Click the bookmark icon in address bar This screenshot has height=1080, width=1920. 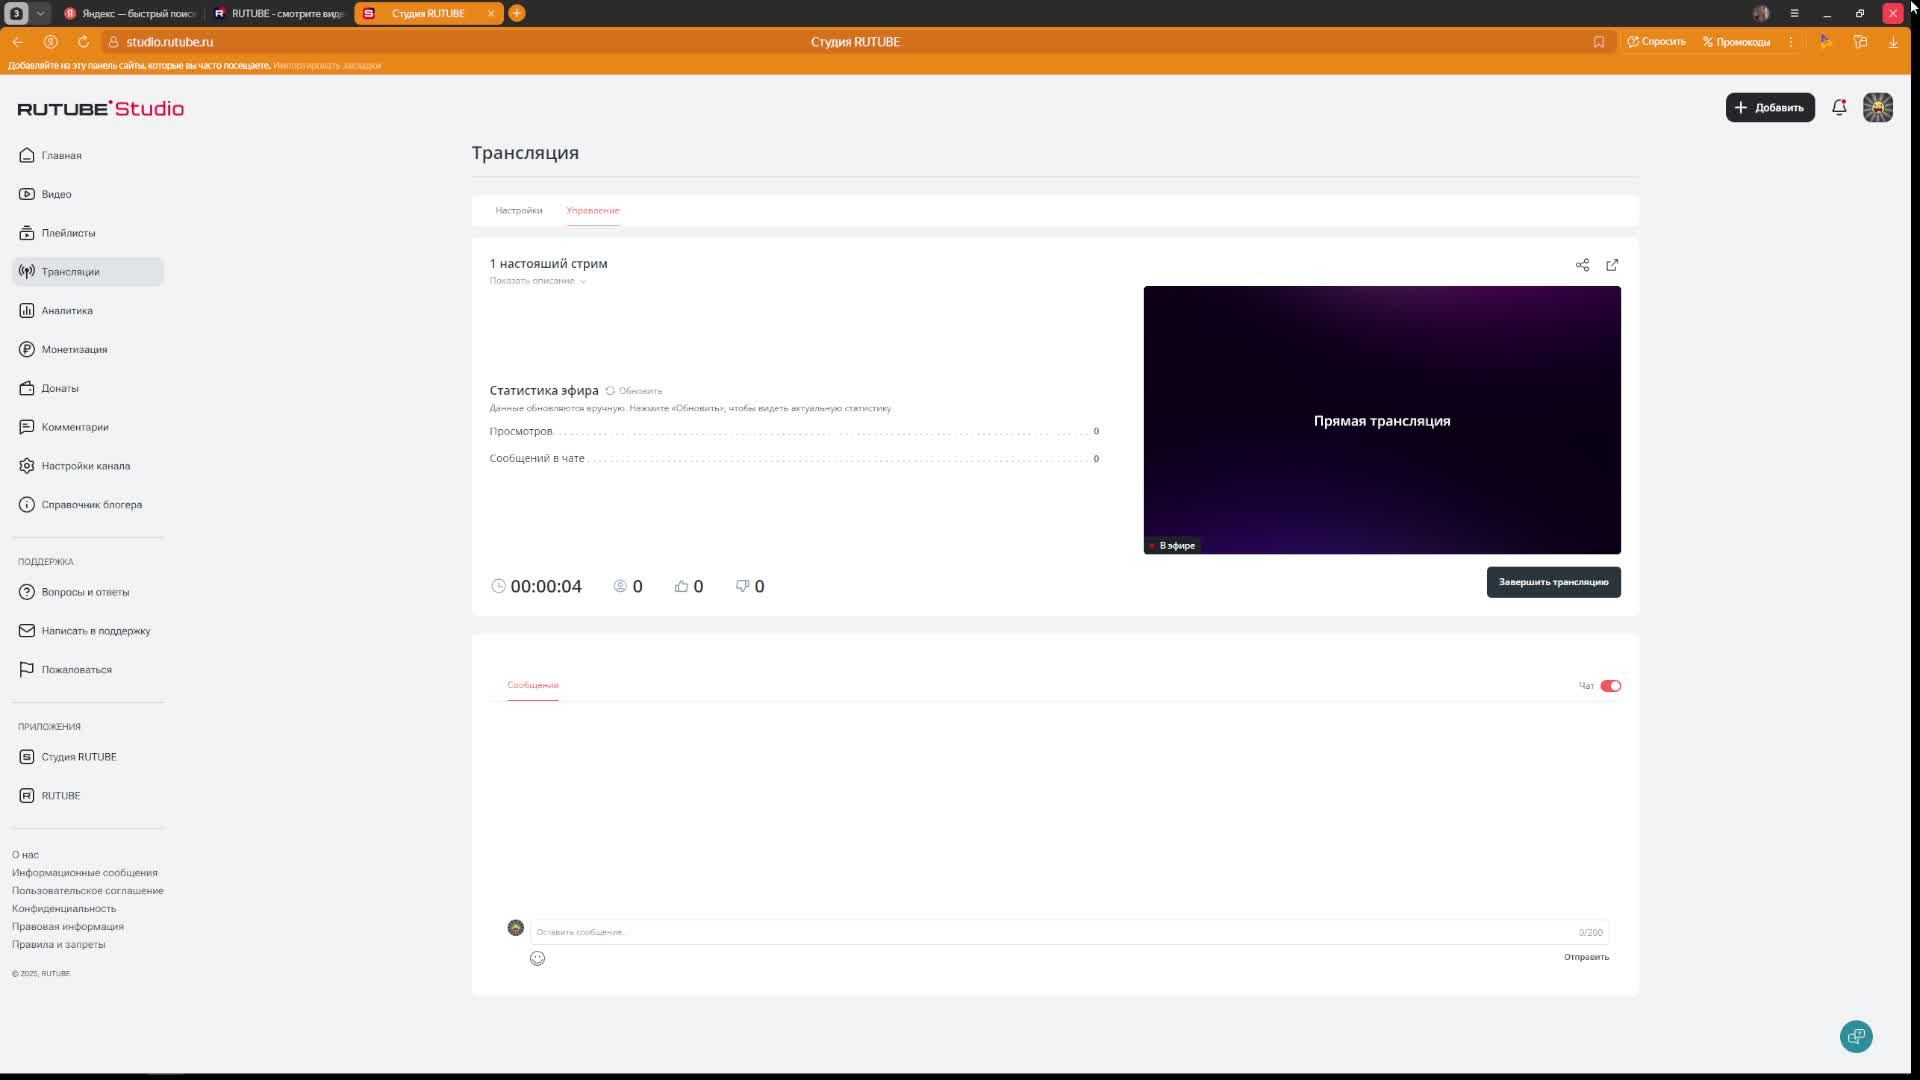[x=1599, y=42]
